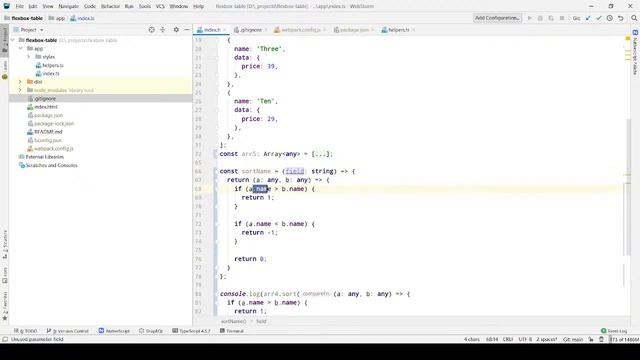640x360 pixels.
Task: Close the index.ts editor tab
Action: click(x=225, y=30)
